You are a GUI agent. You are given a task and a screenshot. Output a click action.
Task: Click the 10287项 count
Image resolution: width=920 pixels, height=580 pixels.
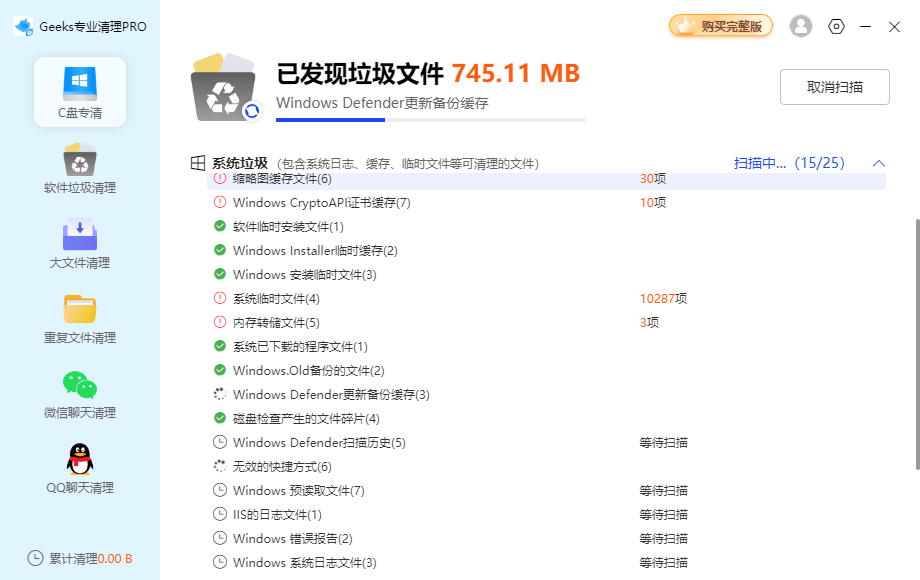(x=663, y=299)
